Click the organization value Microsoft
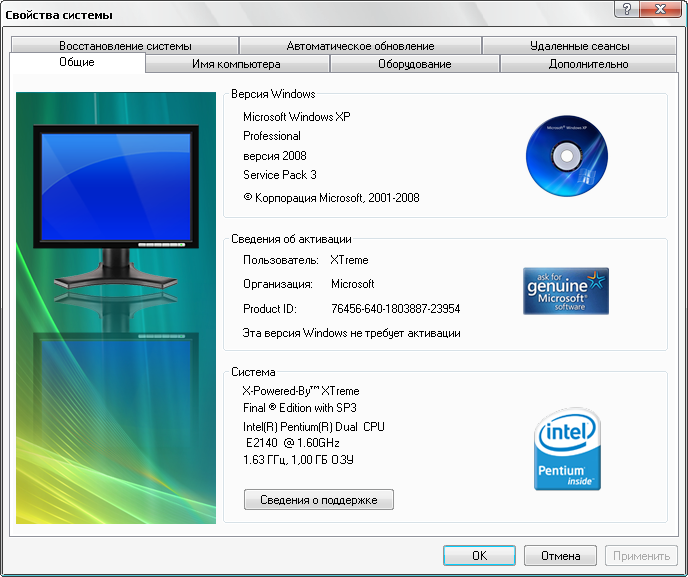 (x=353, y=284)
